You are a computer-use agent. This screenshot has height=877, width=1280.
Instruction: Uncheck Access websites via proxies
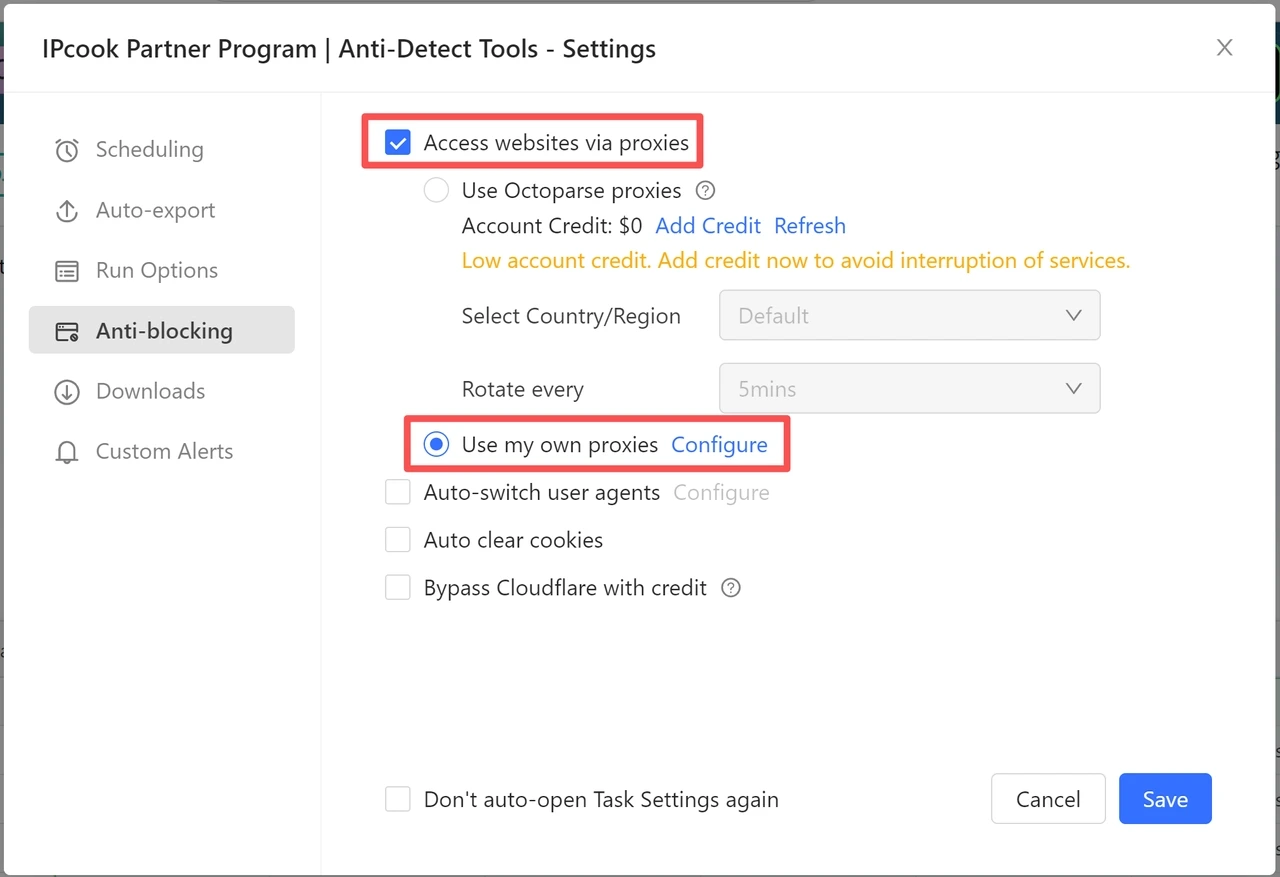click(x=398, y=142)
